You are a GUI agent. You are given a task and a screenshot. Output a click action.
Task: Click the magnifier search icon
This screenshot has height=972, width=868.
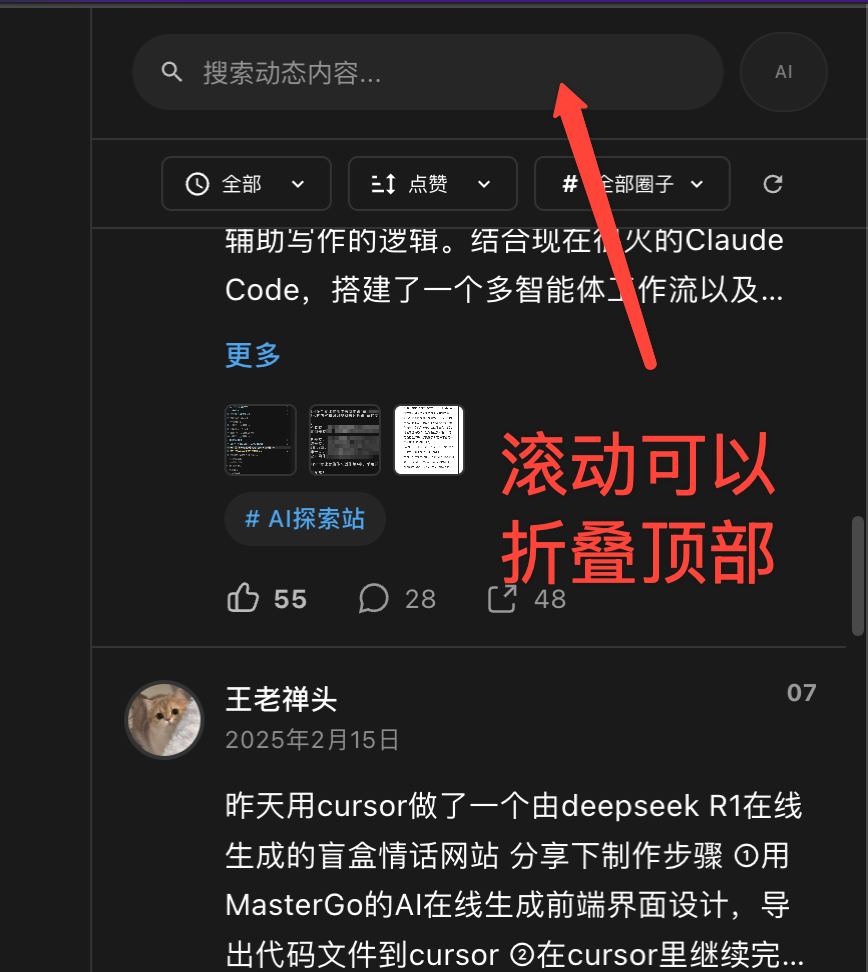pyautogui.click(x=172, y=72)
